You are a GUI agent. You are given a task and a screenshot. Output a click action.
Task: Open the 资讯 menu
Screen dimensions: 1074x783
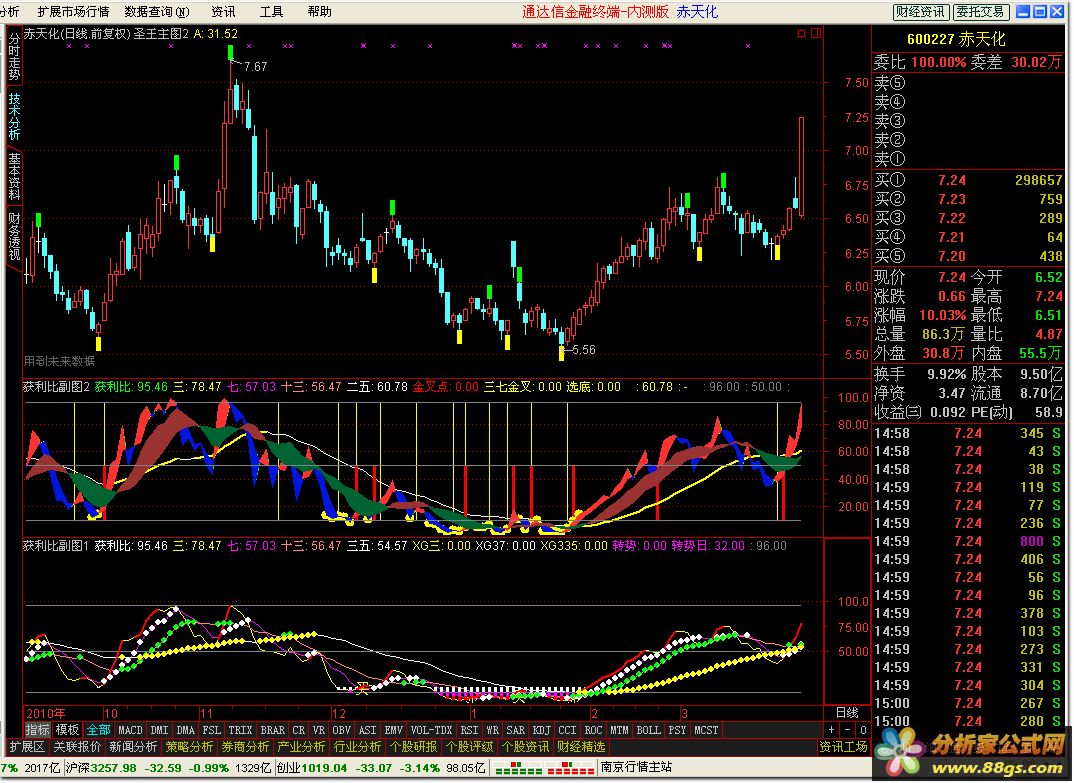pyautogui.click(x=223, y=12)
